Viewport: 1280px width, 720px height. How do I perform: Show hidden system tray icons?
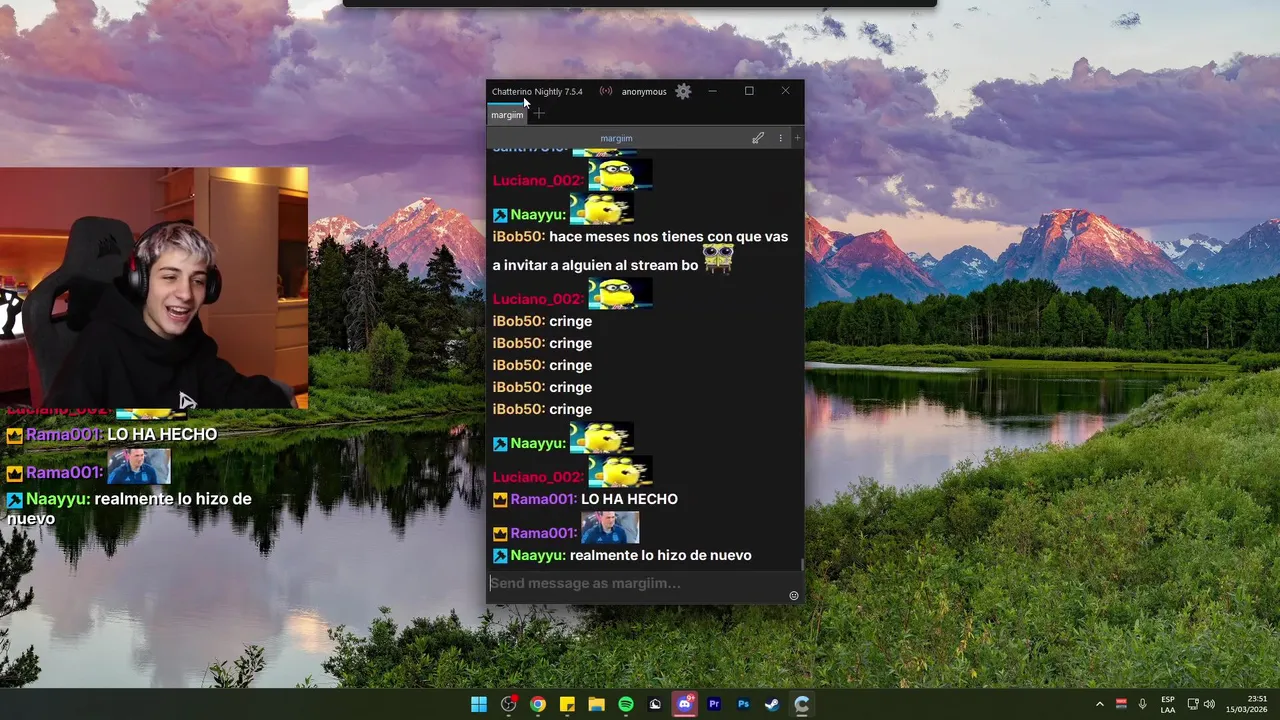click(x=1100, y=704)
